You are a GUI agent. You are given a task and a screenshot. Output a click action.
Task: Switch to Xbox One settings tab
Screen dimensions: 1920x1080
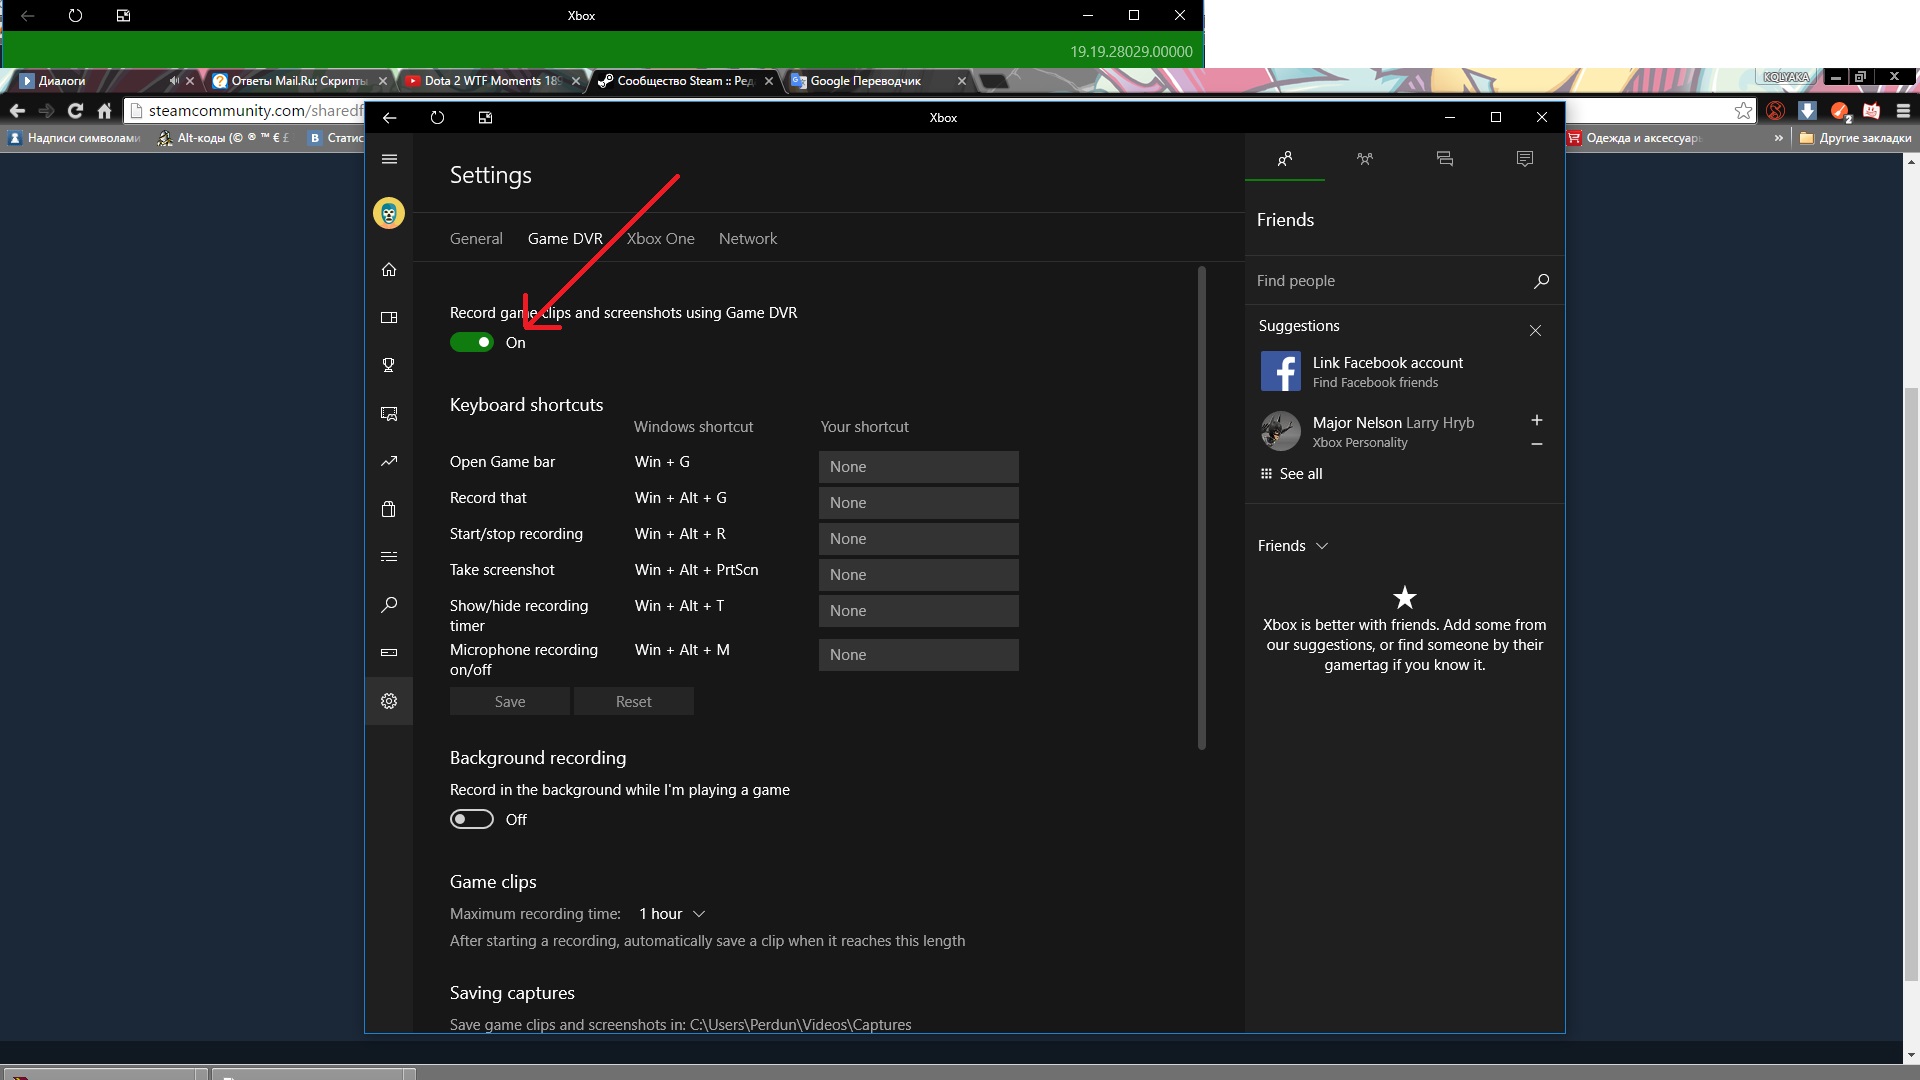[660, 239]
